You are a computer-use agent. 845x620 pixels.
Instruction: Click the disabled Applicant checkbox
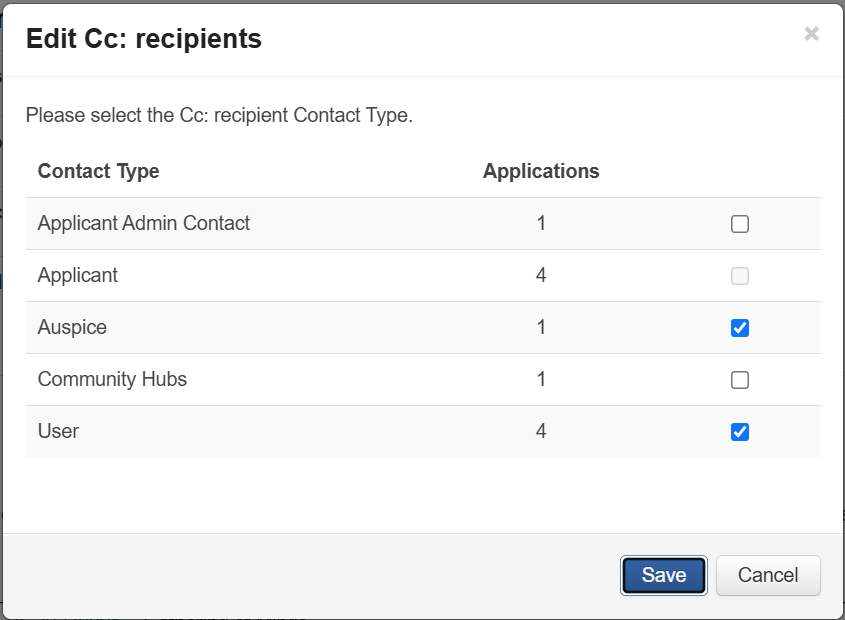740,276
